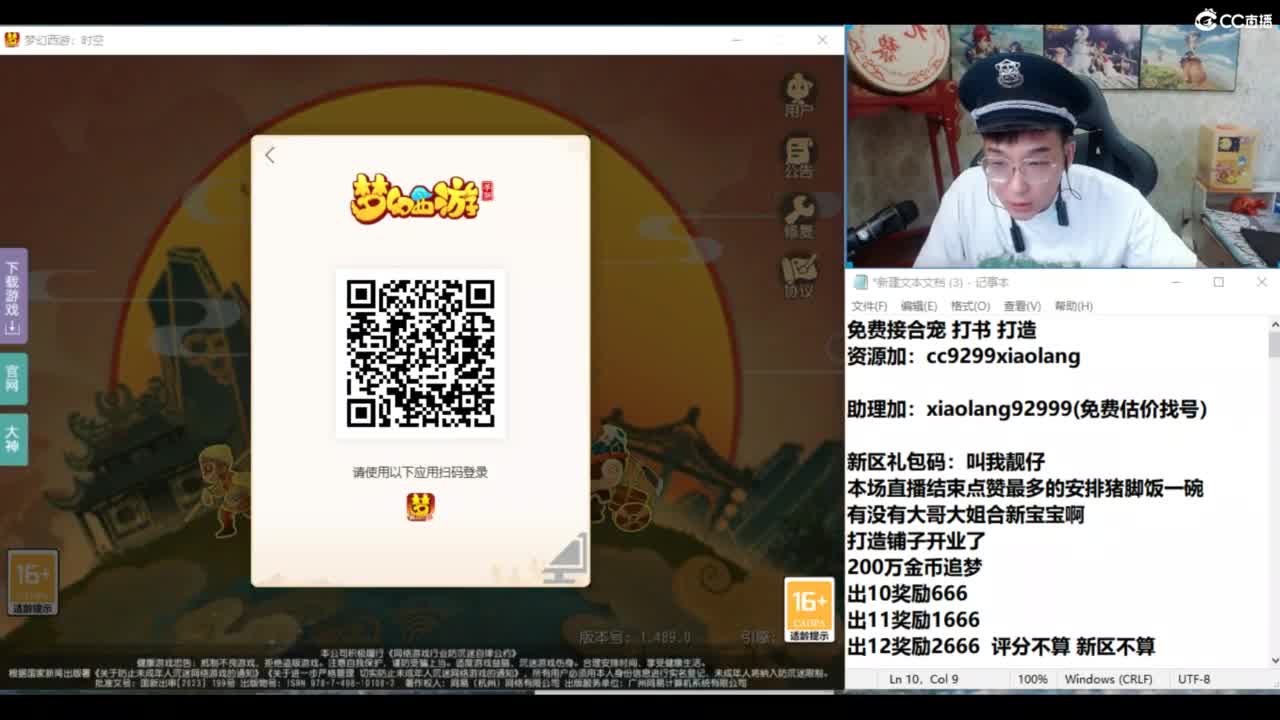Click the game window title icon
Viewport: 1280px width, 720px height.
[x=12, y=40]
